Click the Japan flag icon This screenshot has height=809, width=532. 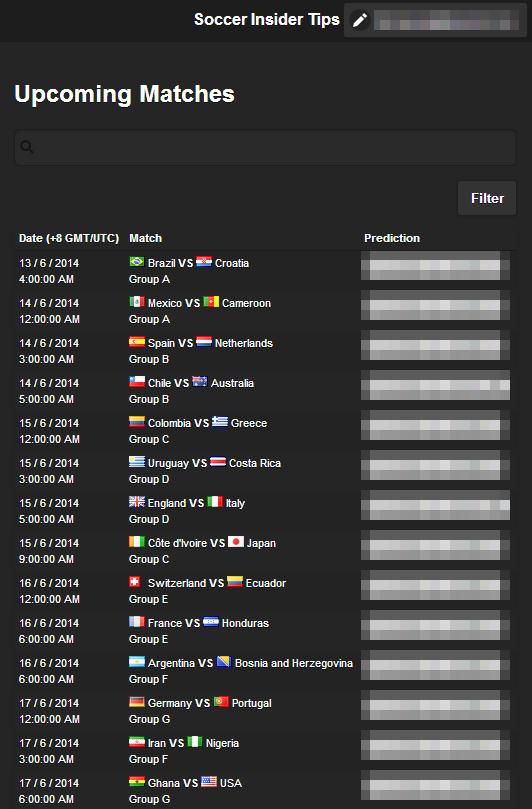(236, 542)
